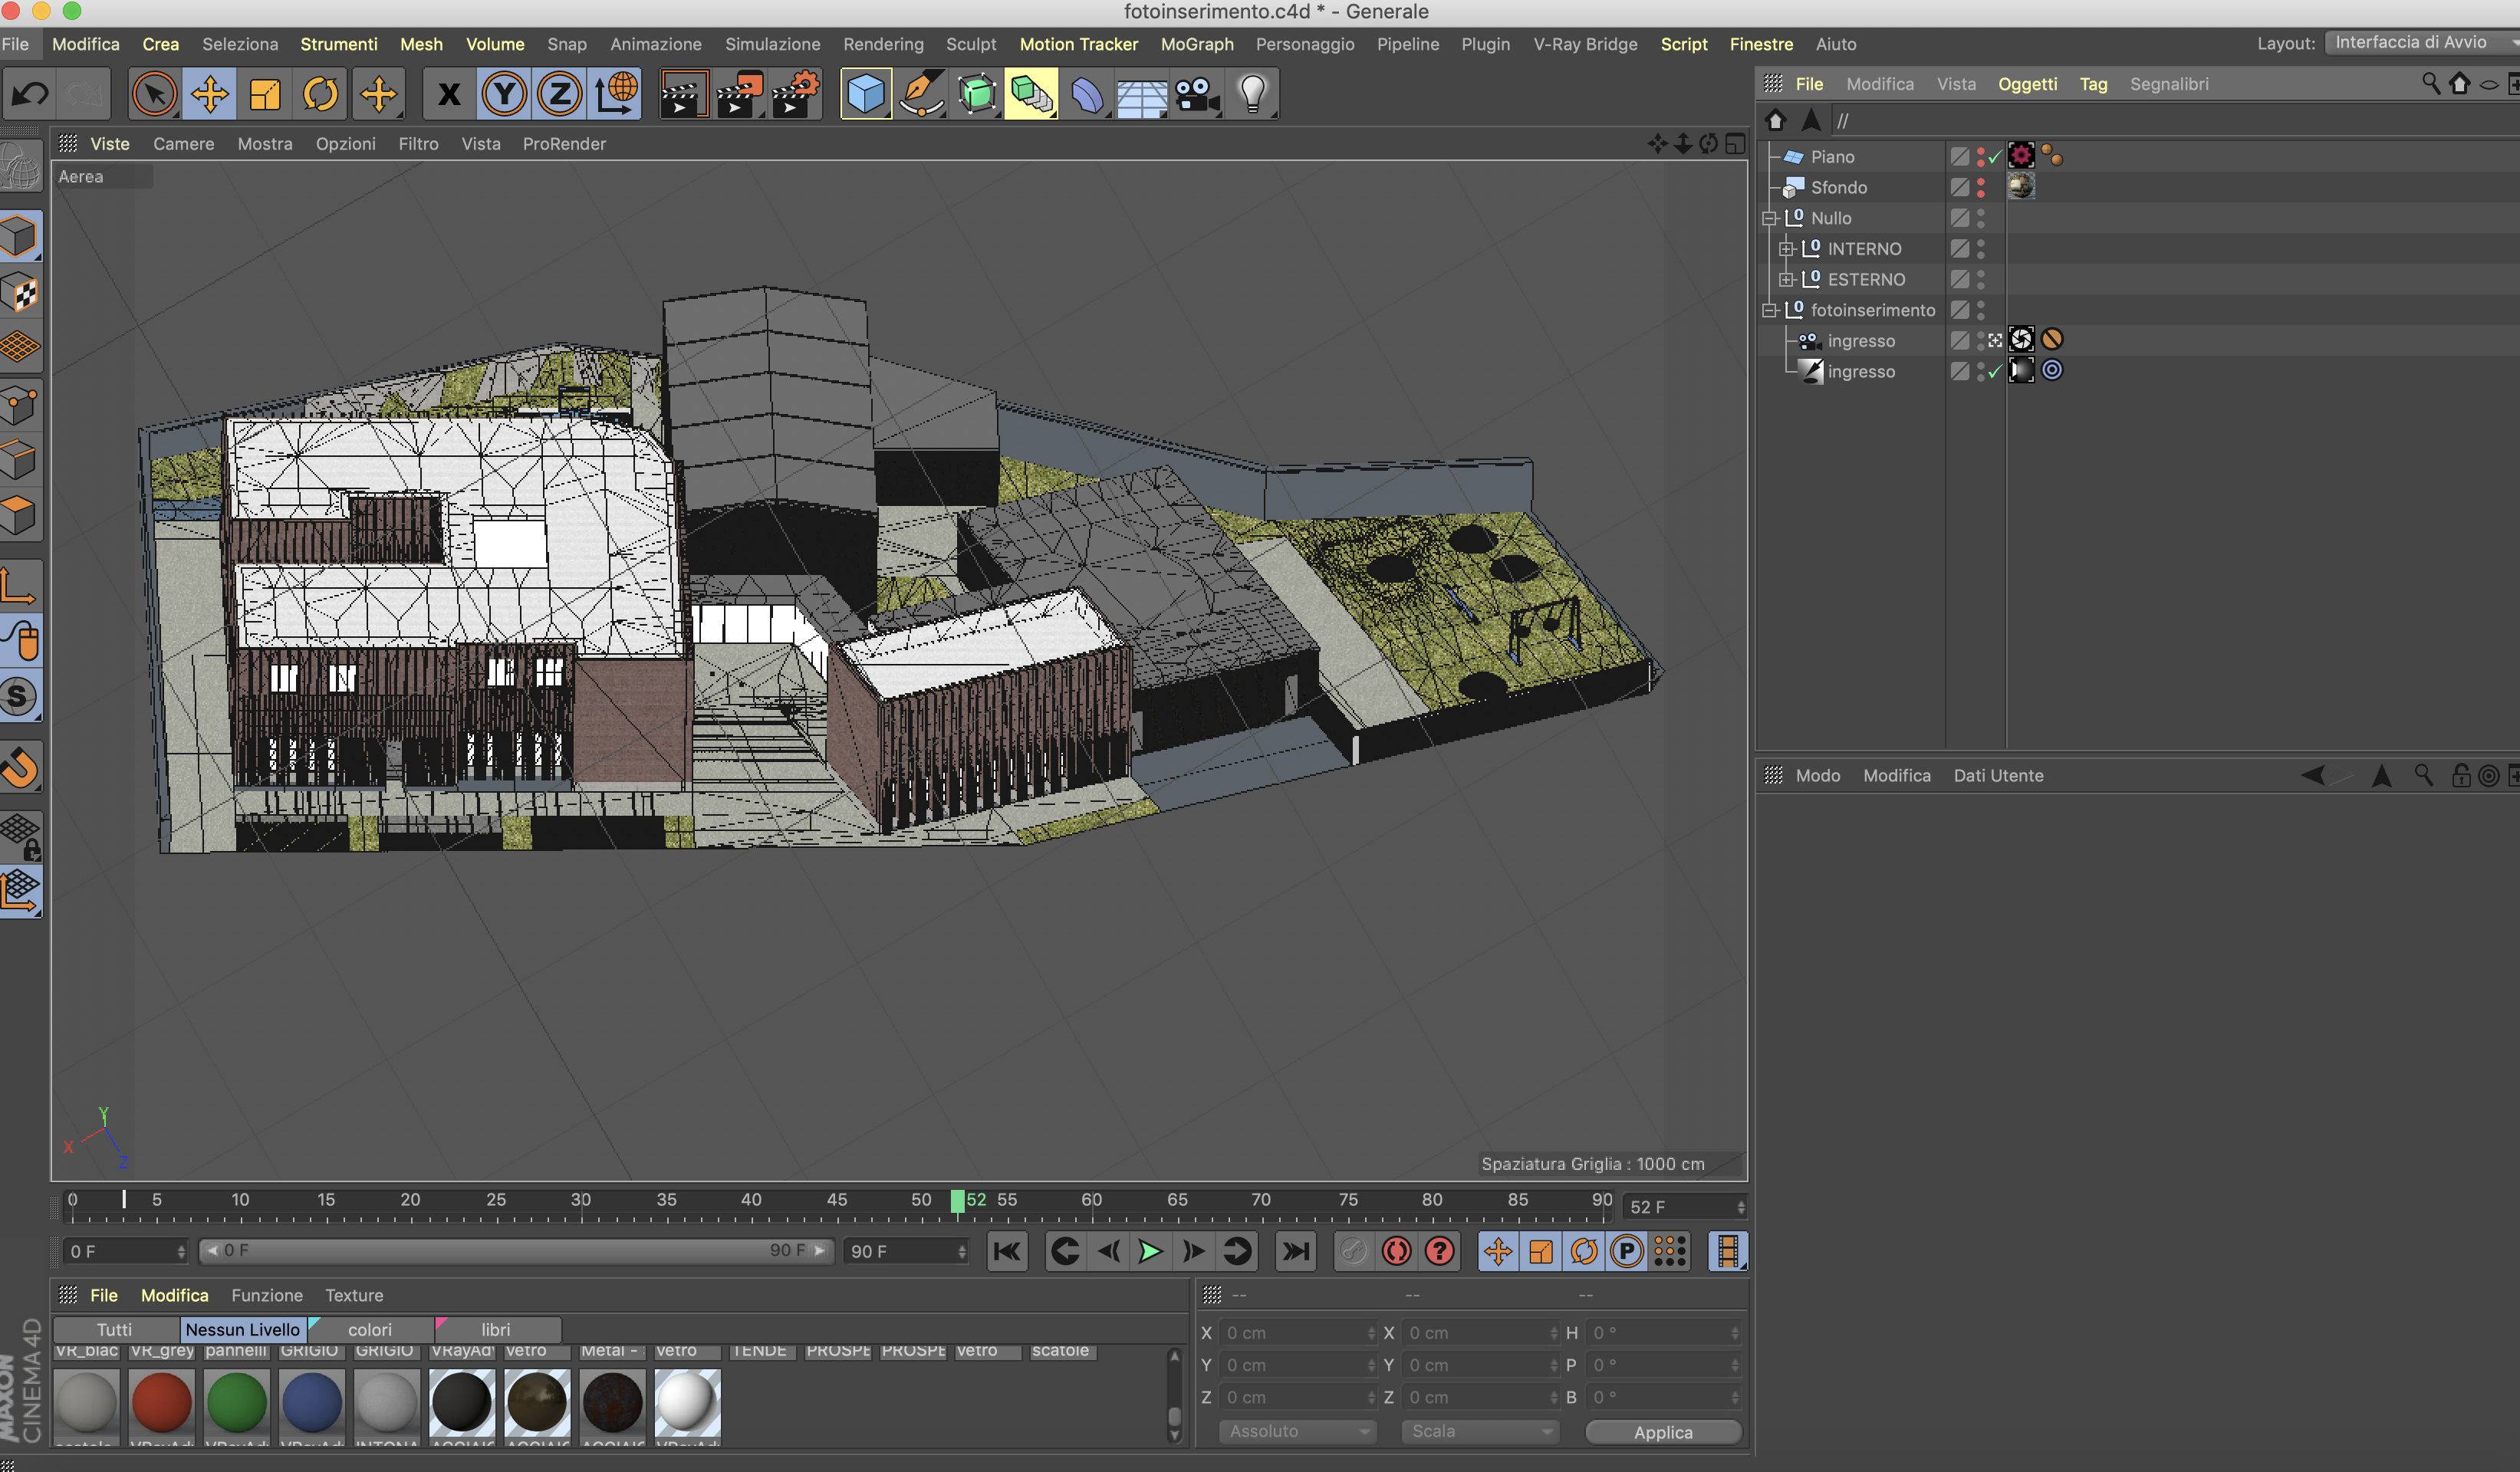The image size is (2520, 1472).
Task: Select the red material sphere swatch
Action: tap(161, 1402)
